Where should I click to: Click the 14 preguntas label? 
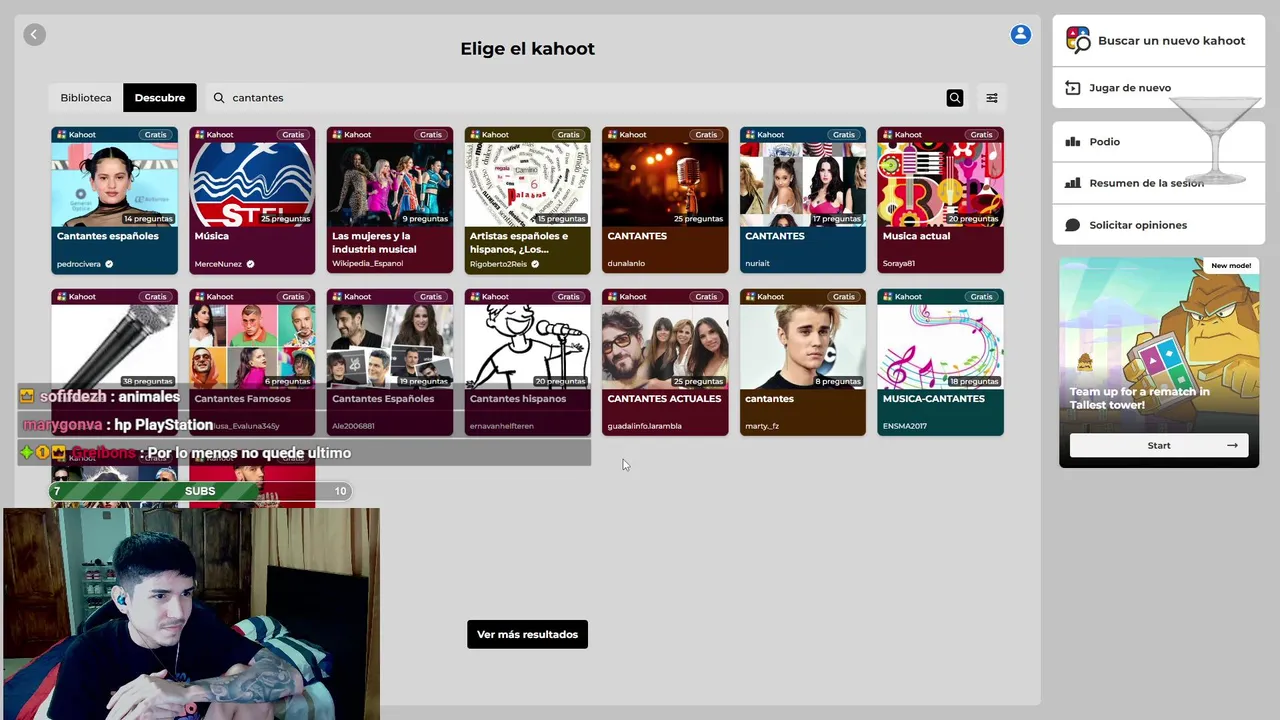click(x=148, y=219)
